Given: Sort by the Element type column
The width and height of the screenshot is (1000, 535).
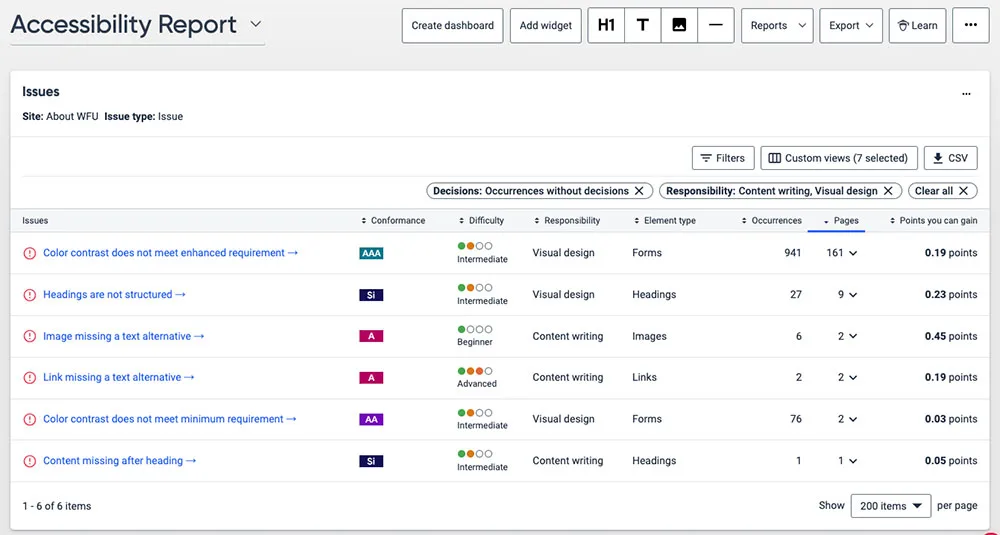Looking at the screenshot, I should tap(665, 221).
